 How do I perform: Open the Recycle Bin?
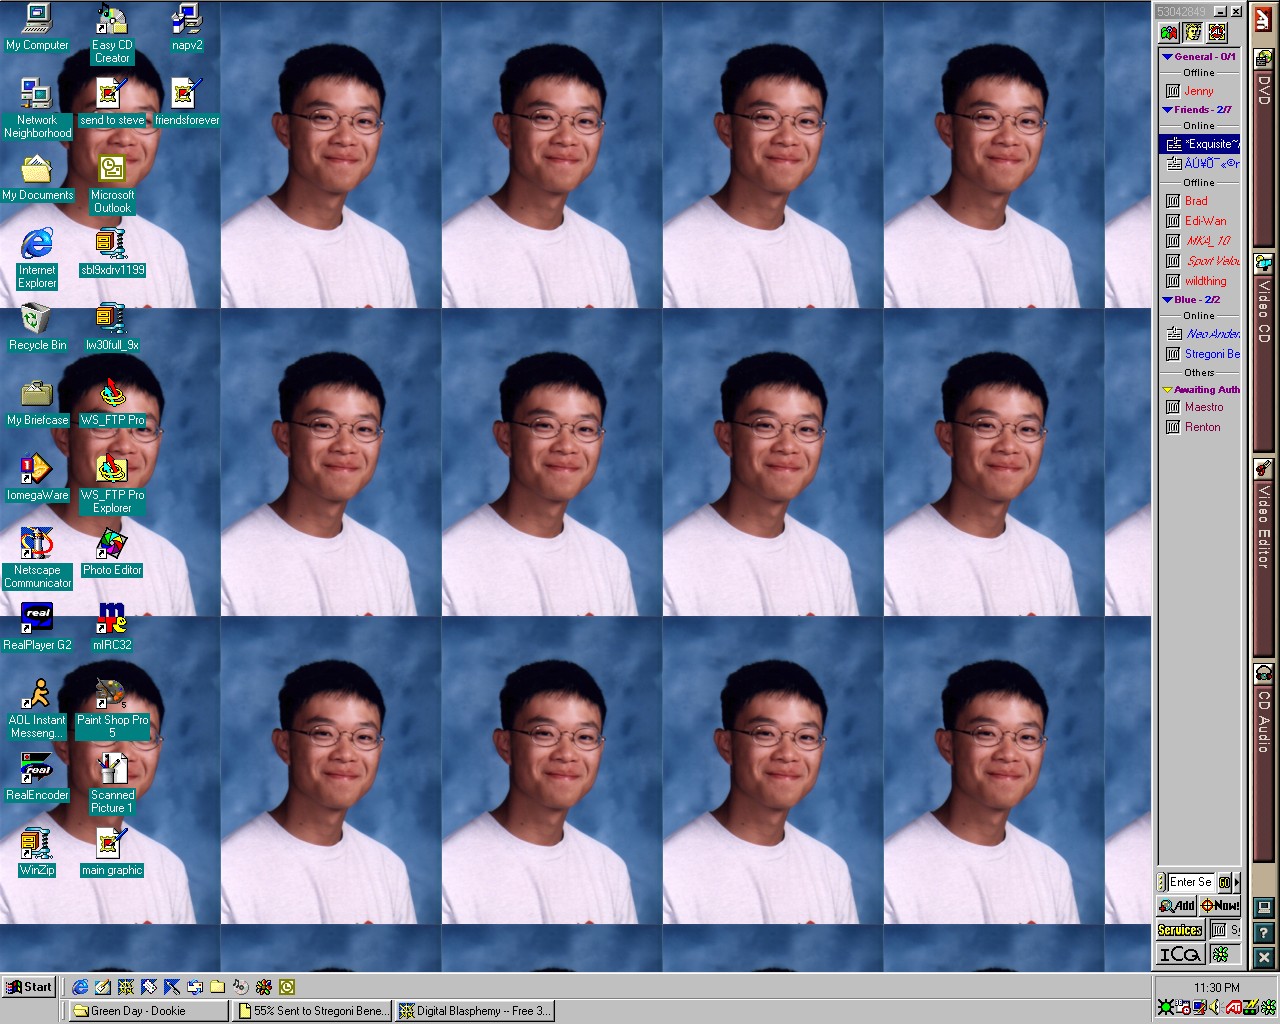click(x=37, y=328)
